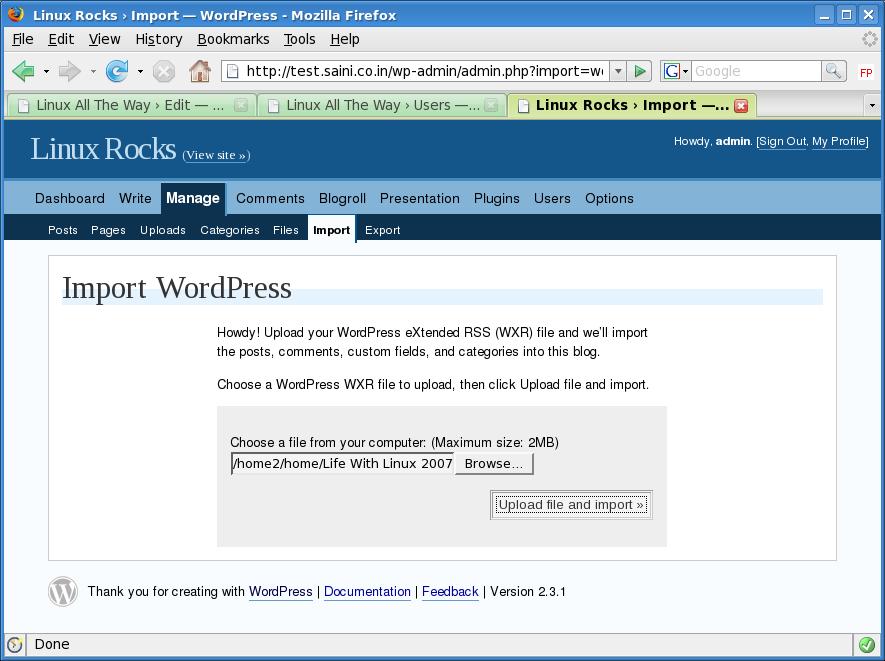The width and height of the screenshot is (885, 661).
Task: Open the Categories submenu
Action: (230, 230)
